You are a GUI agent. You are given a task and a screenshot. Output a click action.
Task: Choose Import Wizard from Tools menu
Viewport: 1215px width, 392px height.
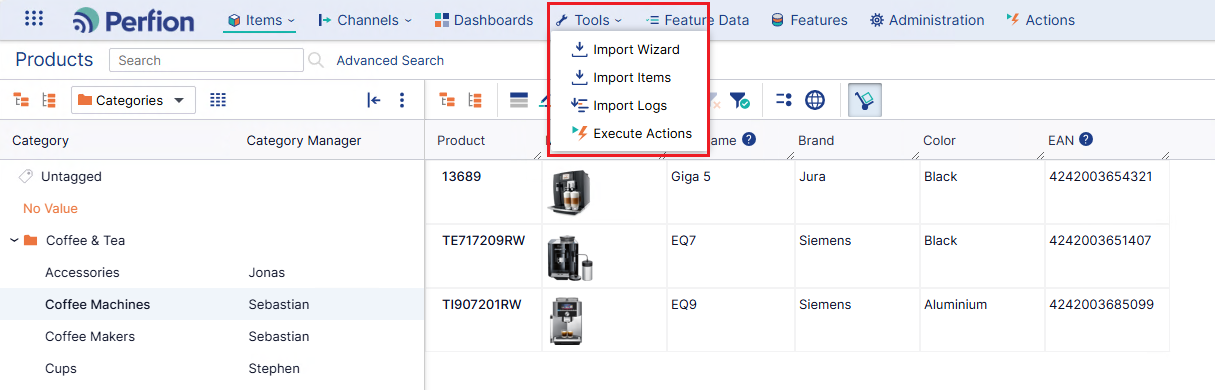coord(626,49)
